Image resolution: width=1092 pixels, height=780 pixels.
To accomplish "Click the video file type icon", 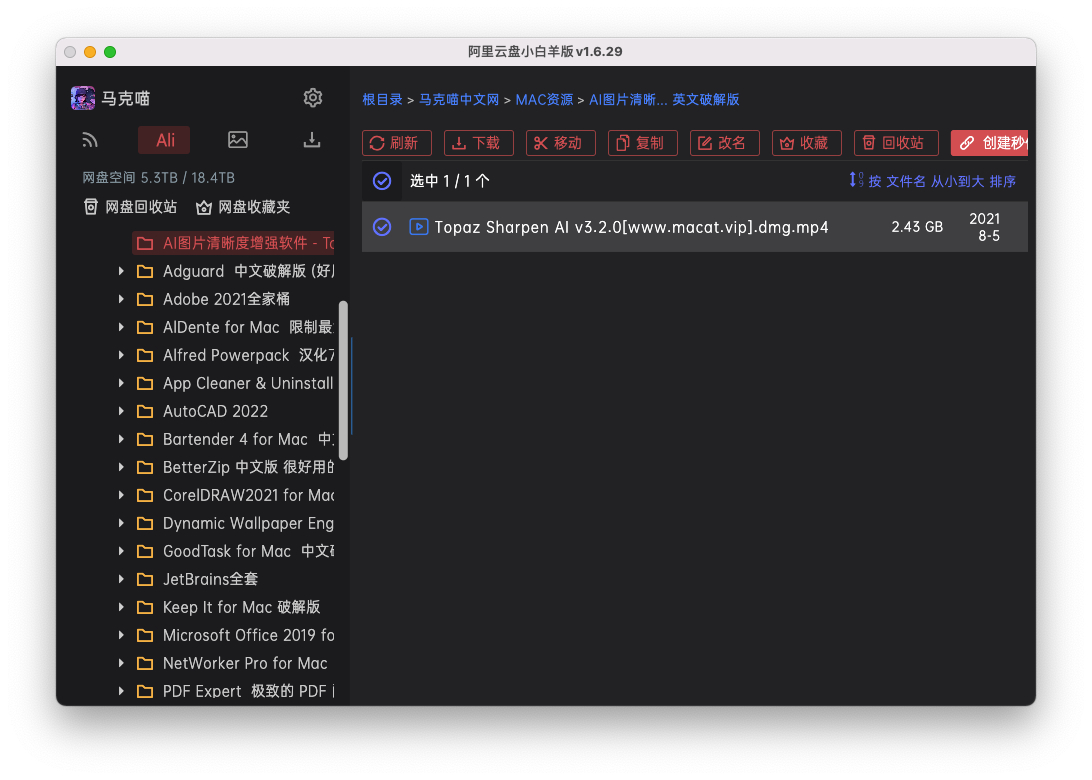I will click(419, 227).
